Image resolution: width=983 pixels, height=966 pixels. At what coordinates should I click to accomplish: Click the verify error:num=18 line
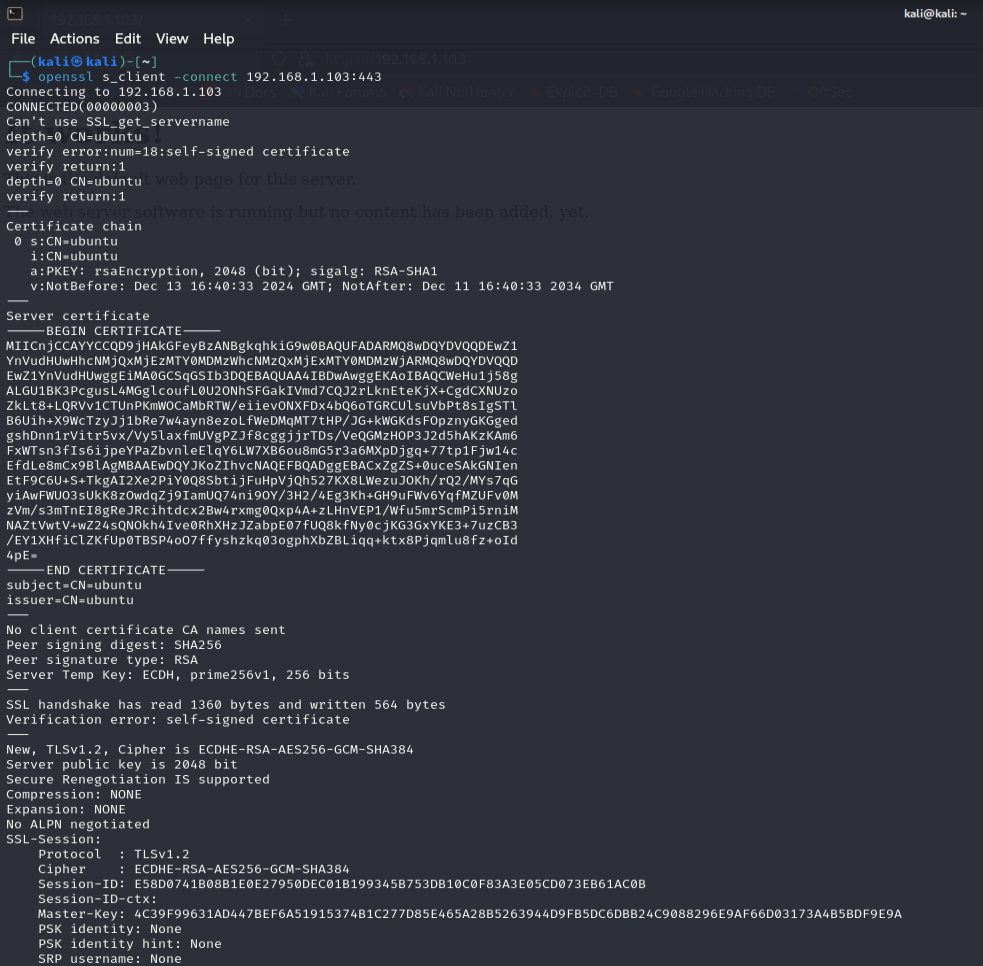pyautogui.click(x=178, y=152)
